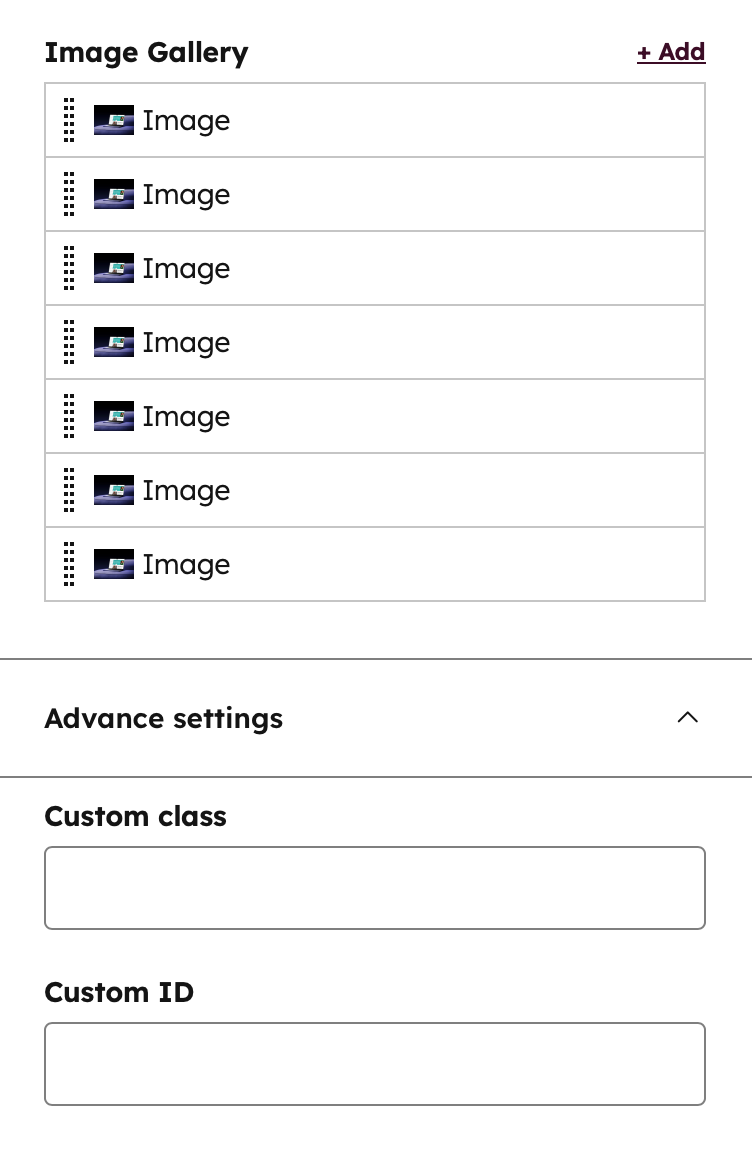Image resolution: width=752 pixels, height=1152 pixels.
Task: Open the fourth Image gallery item
Action: pos(375,342)
